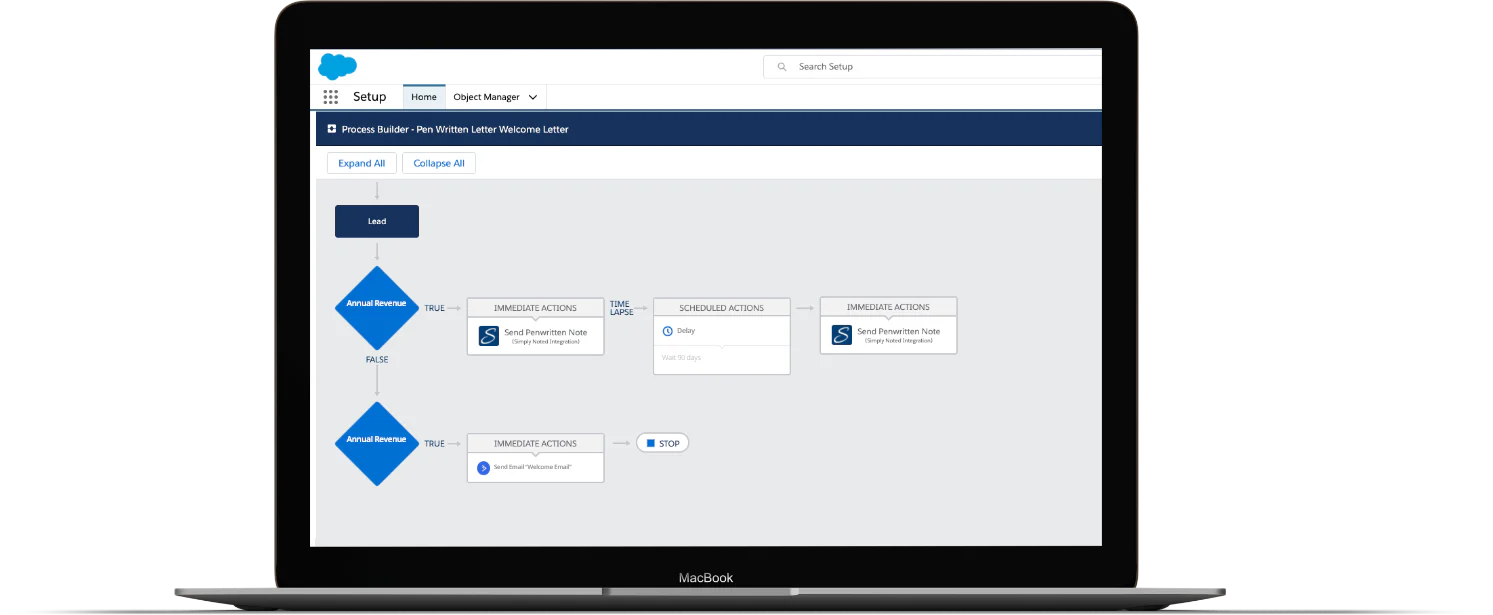
Task: Select the first Annual Revenue diamond node
Action: point(377,308)
